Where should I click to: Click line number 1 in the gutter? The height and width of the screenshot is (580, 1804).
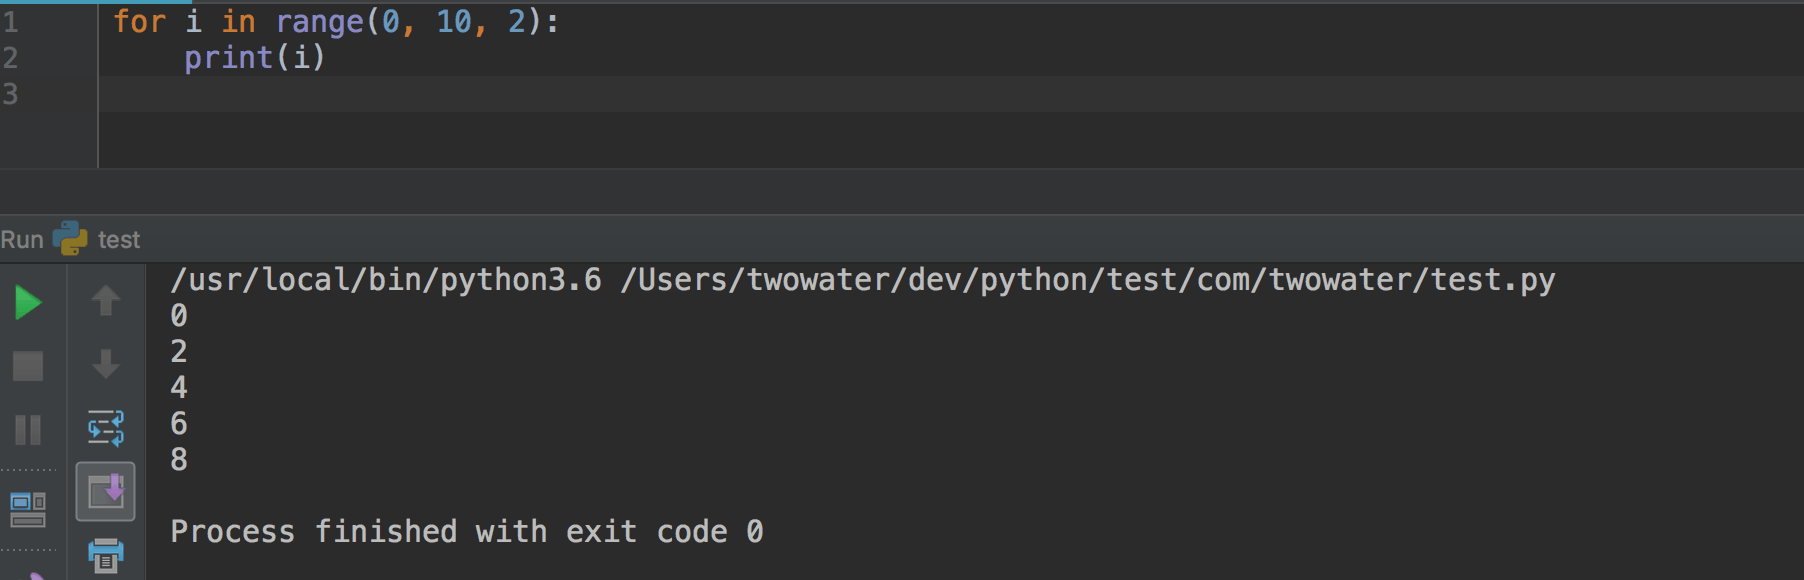point(11,22)
